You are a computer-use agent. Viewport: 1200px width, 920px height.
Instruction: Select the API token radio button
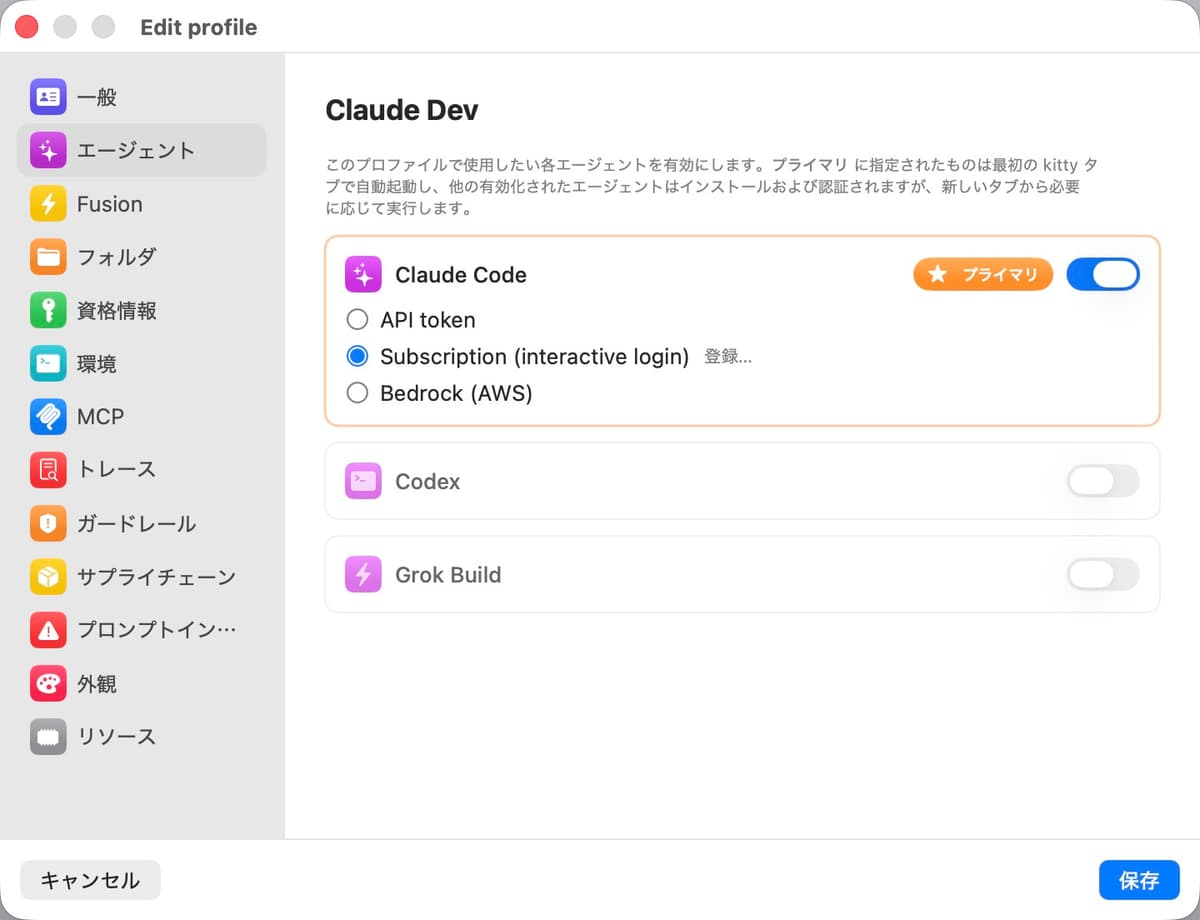coord(357,320)
